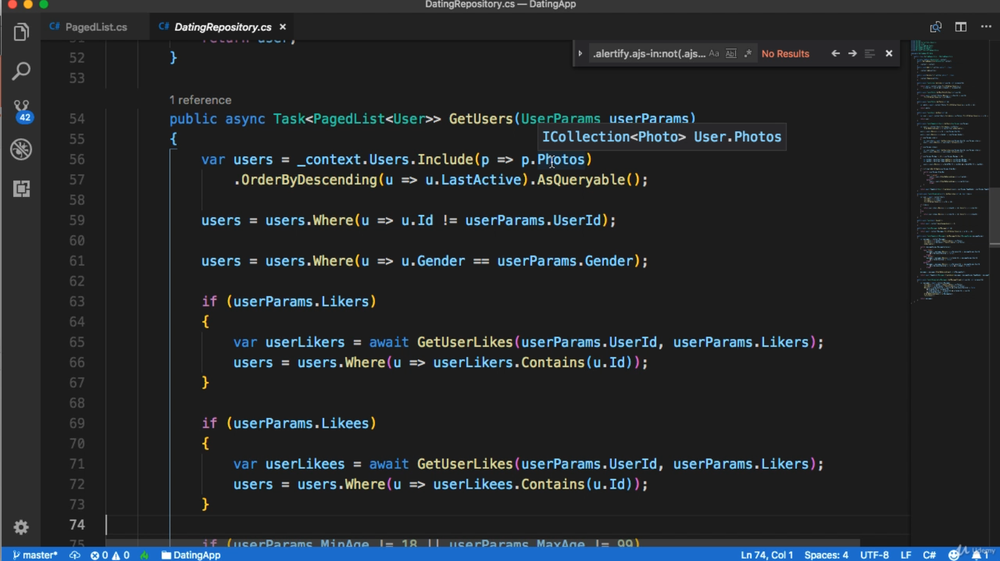Viewport: 1000px width, 561px height.
Task: Click the green flame icon in status bar
Action: coord(144,555)
